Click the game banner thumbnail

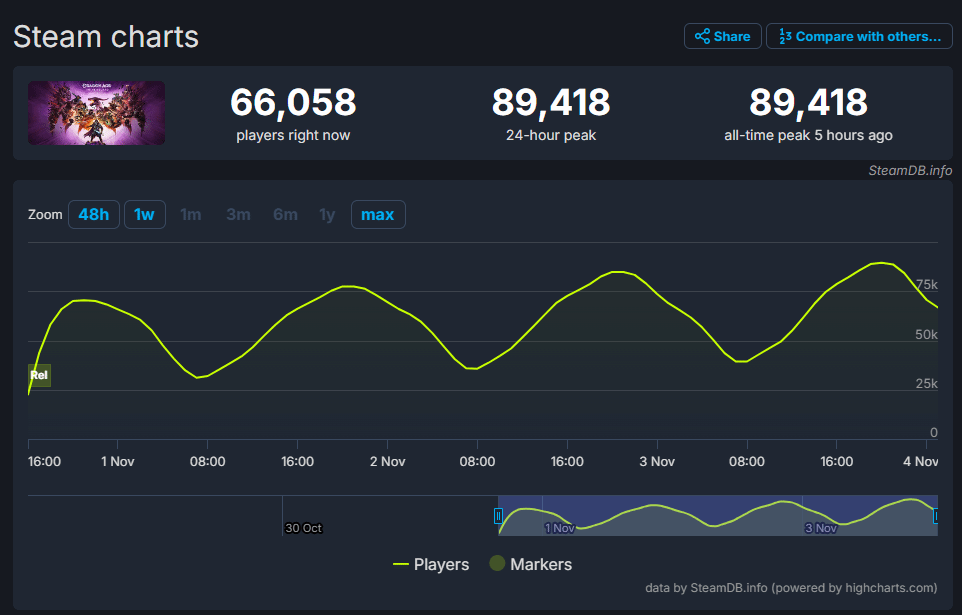point(96,113)
